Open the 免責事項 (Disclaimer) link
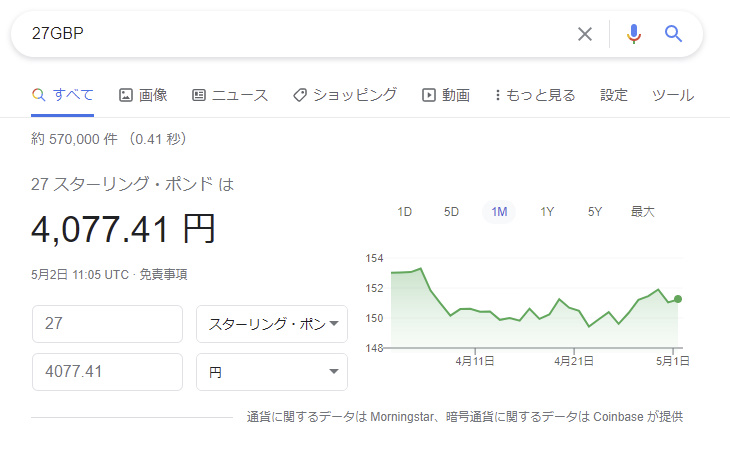 click(163, 273)
